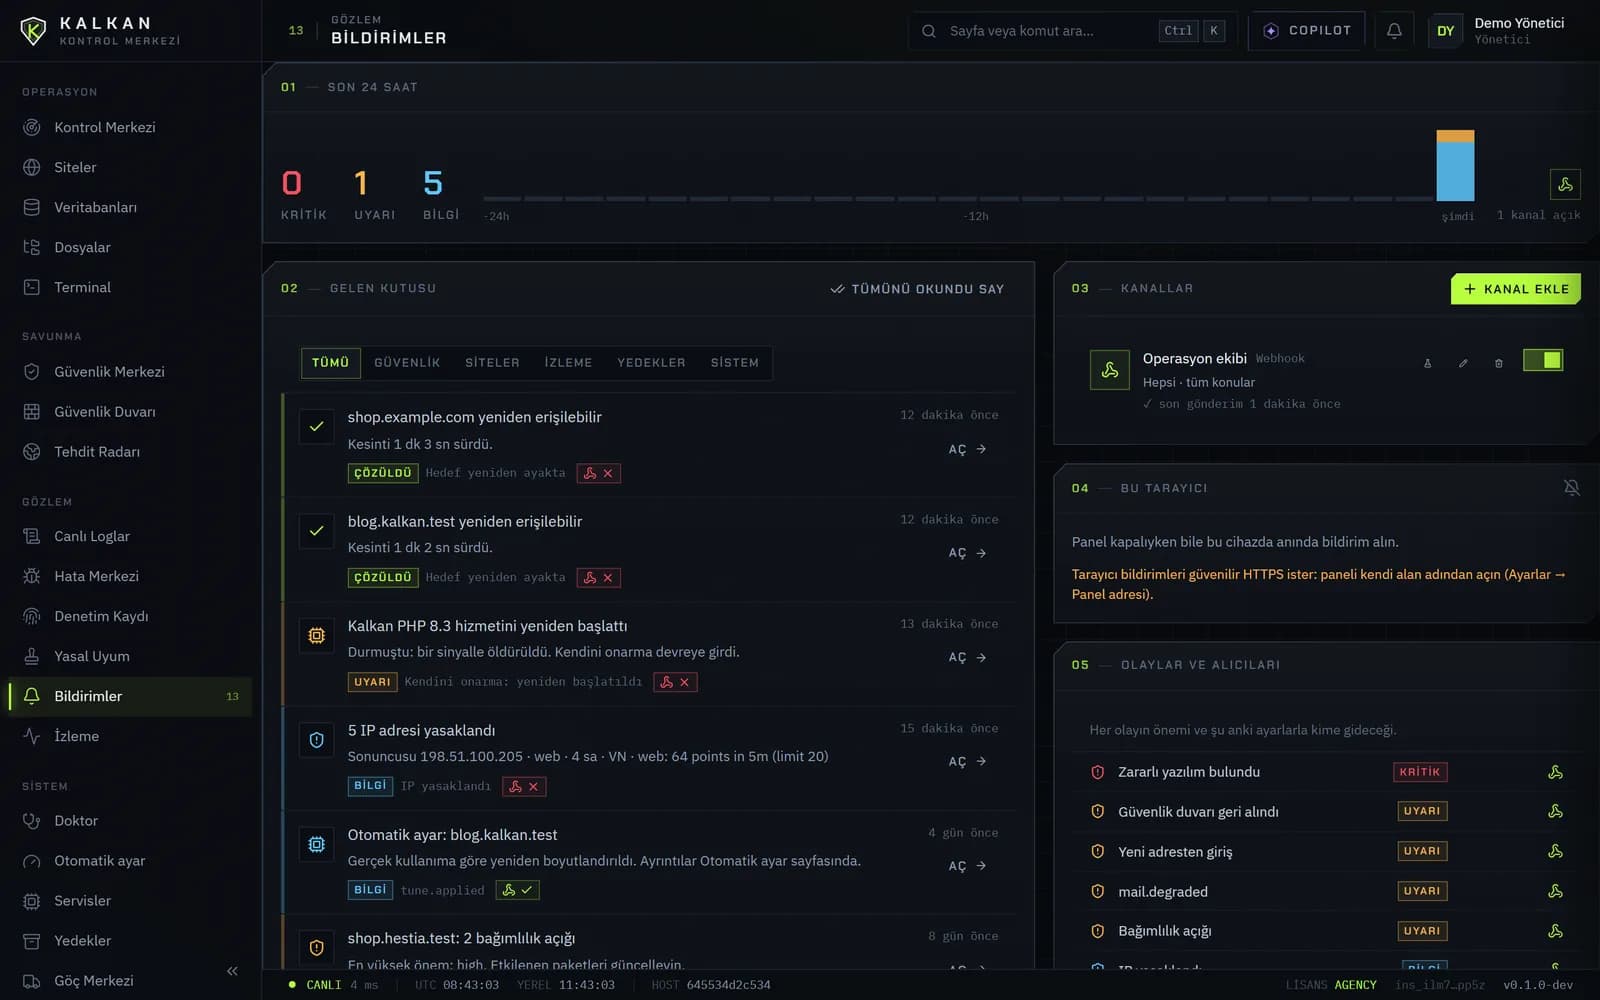This screenshot has height=1000, width=1600.
Task: Click Tümünü Okundu Say
Action: click(917, 289)
